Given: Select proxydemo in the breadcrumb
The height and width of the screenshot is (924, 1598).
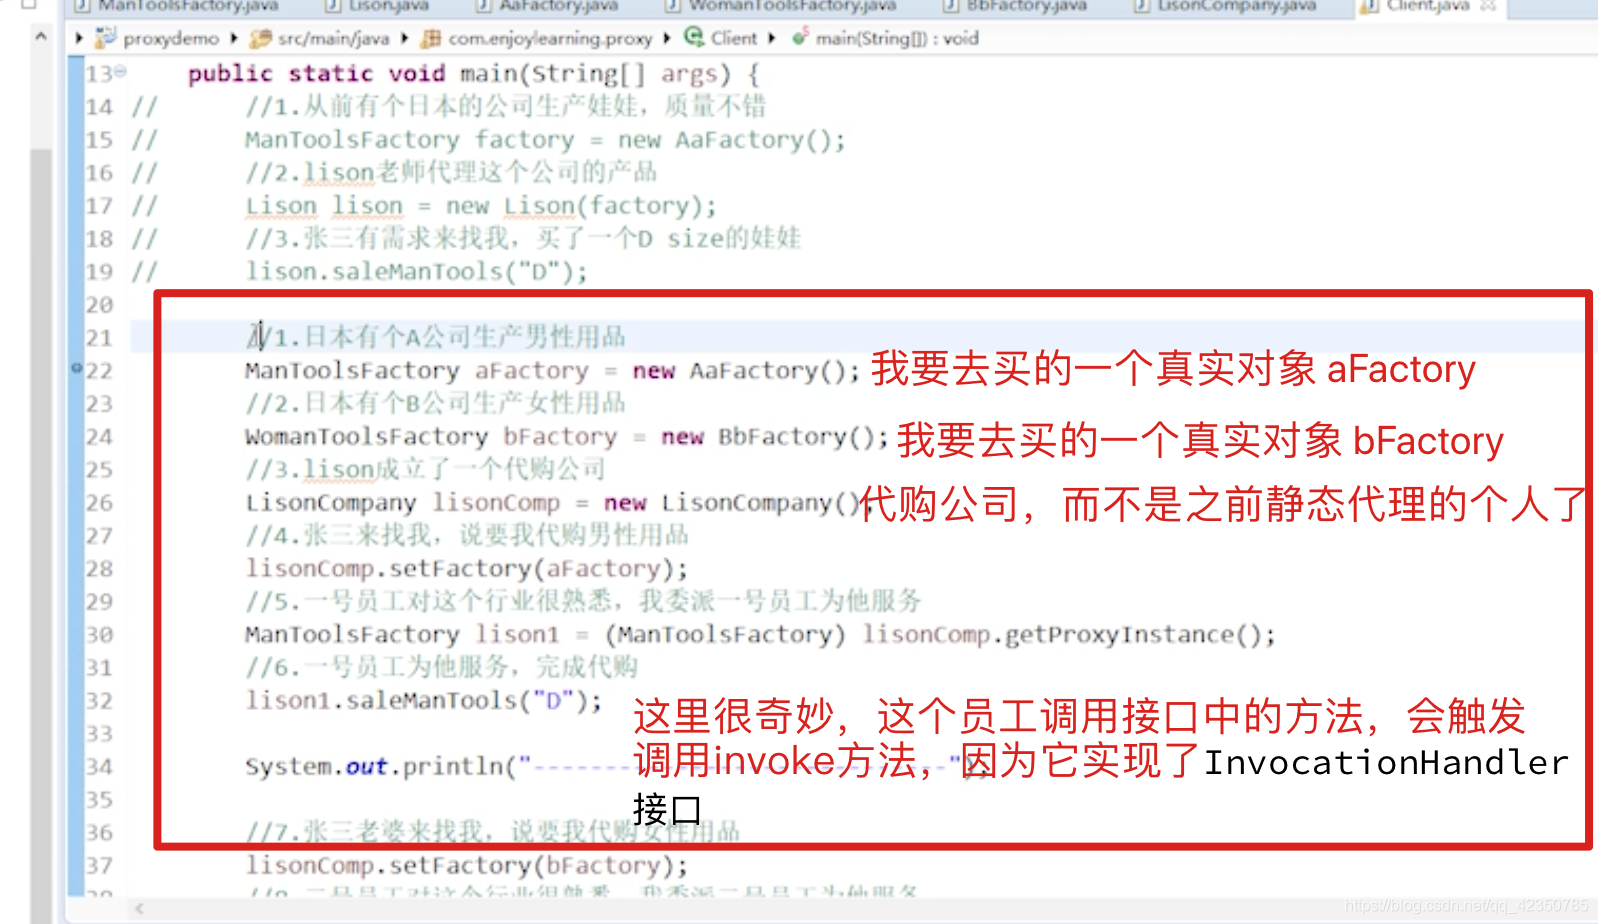Looking at the screenshot, I should [x=171, y=38].
